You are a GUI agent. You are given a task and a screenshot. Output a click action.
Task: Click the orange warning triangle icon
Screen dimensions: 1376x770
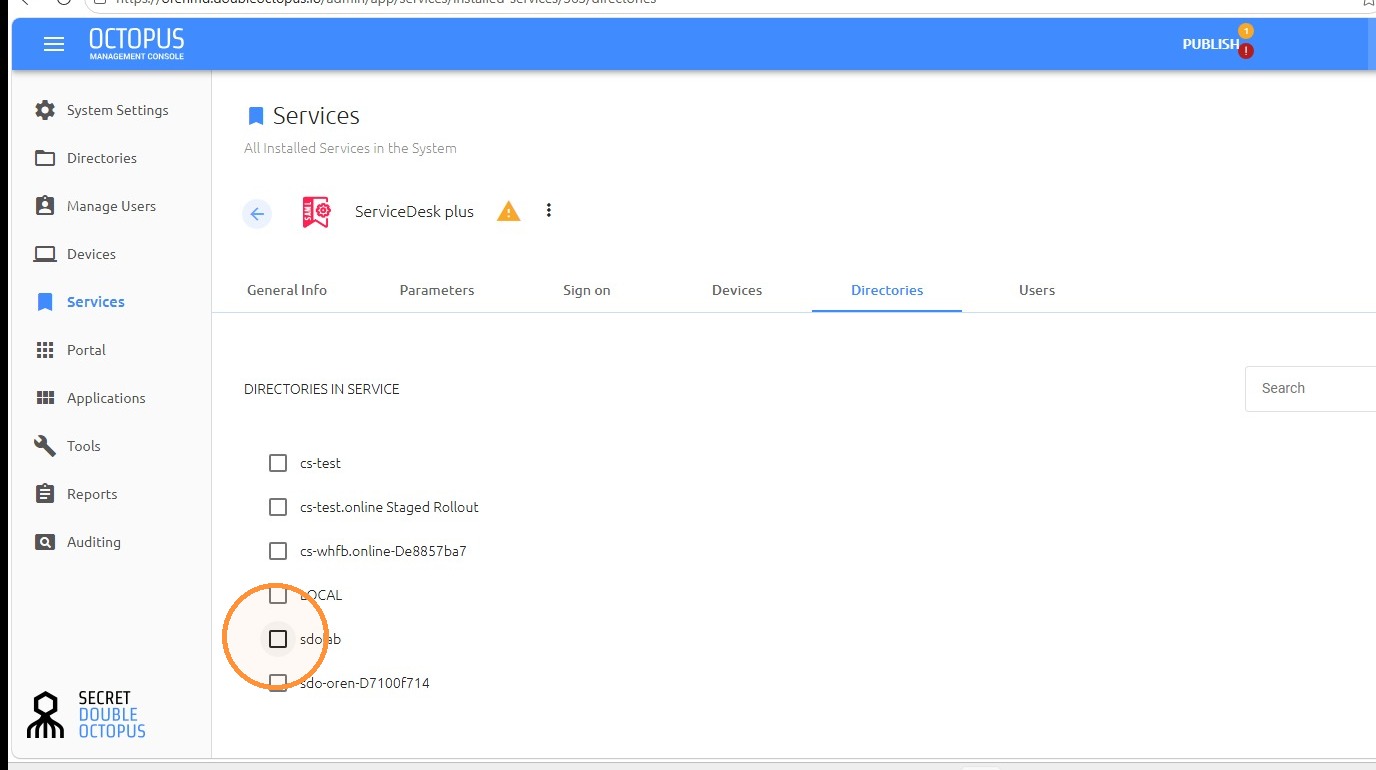point(509,211)
